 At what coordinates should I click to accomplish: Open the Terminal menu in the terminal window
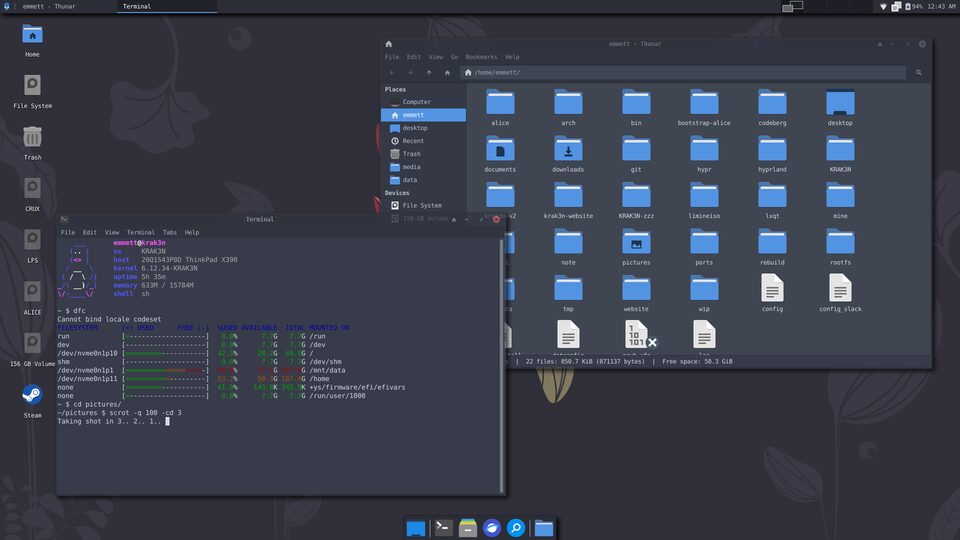[x=141, y=233]
